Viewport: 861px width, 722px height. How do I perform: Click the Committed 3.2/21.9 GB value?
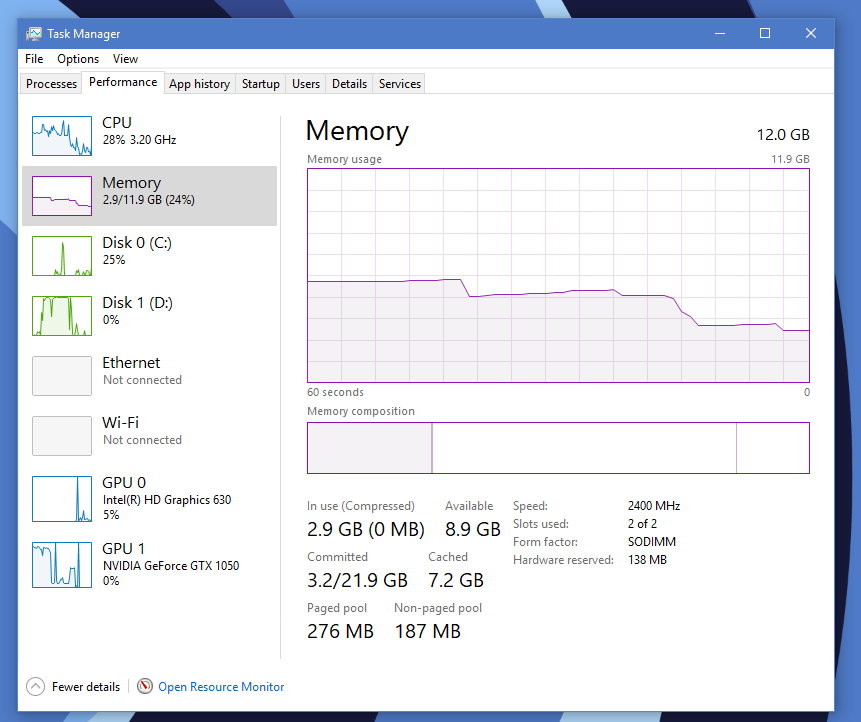[357, 580]
